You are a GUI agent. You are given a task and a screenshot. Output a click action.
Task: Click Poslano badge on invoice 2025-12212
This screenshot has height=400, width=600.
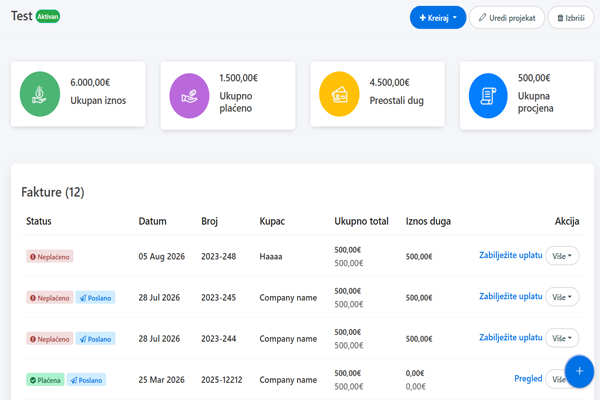86,380
